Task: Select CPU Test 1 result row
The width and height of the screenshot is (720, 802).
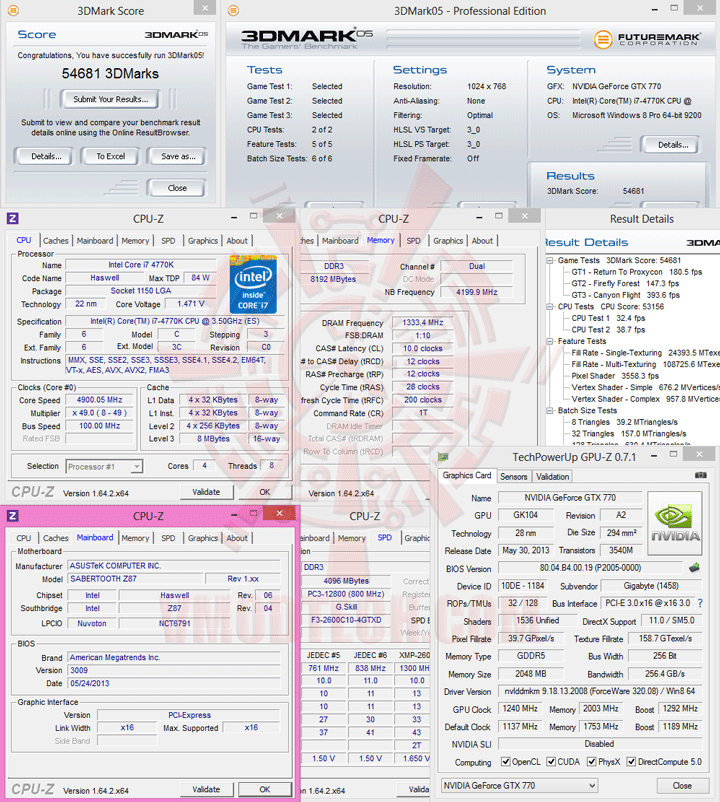Action: pyautogui.click(x=608, y=318)
